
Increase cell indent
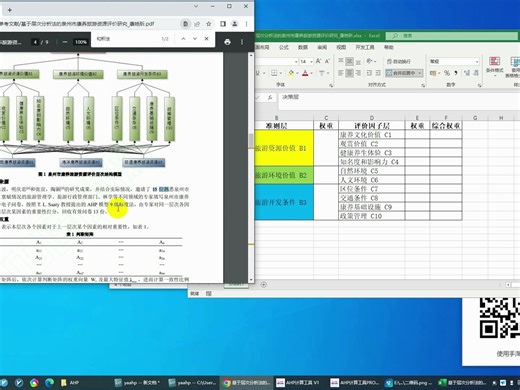378,73
